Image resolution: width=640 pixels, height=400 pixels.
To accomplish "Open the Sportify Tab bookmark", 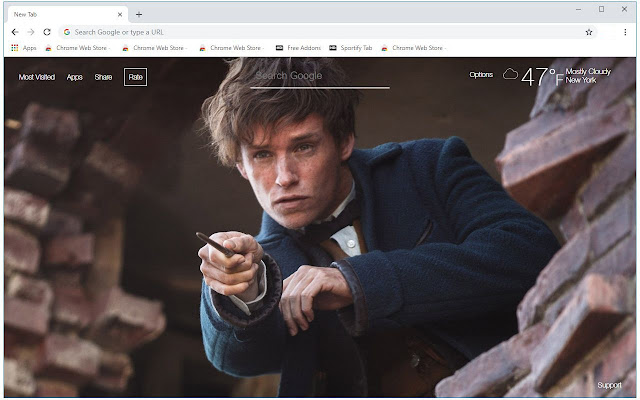I will click(x=351, y=48).
